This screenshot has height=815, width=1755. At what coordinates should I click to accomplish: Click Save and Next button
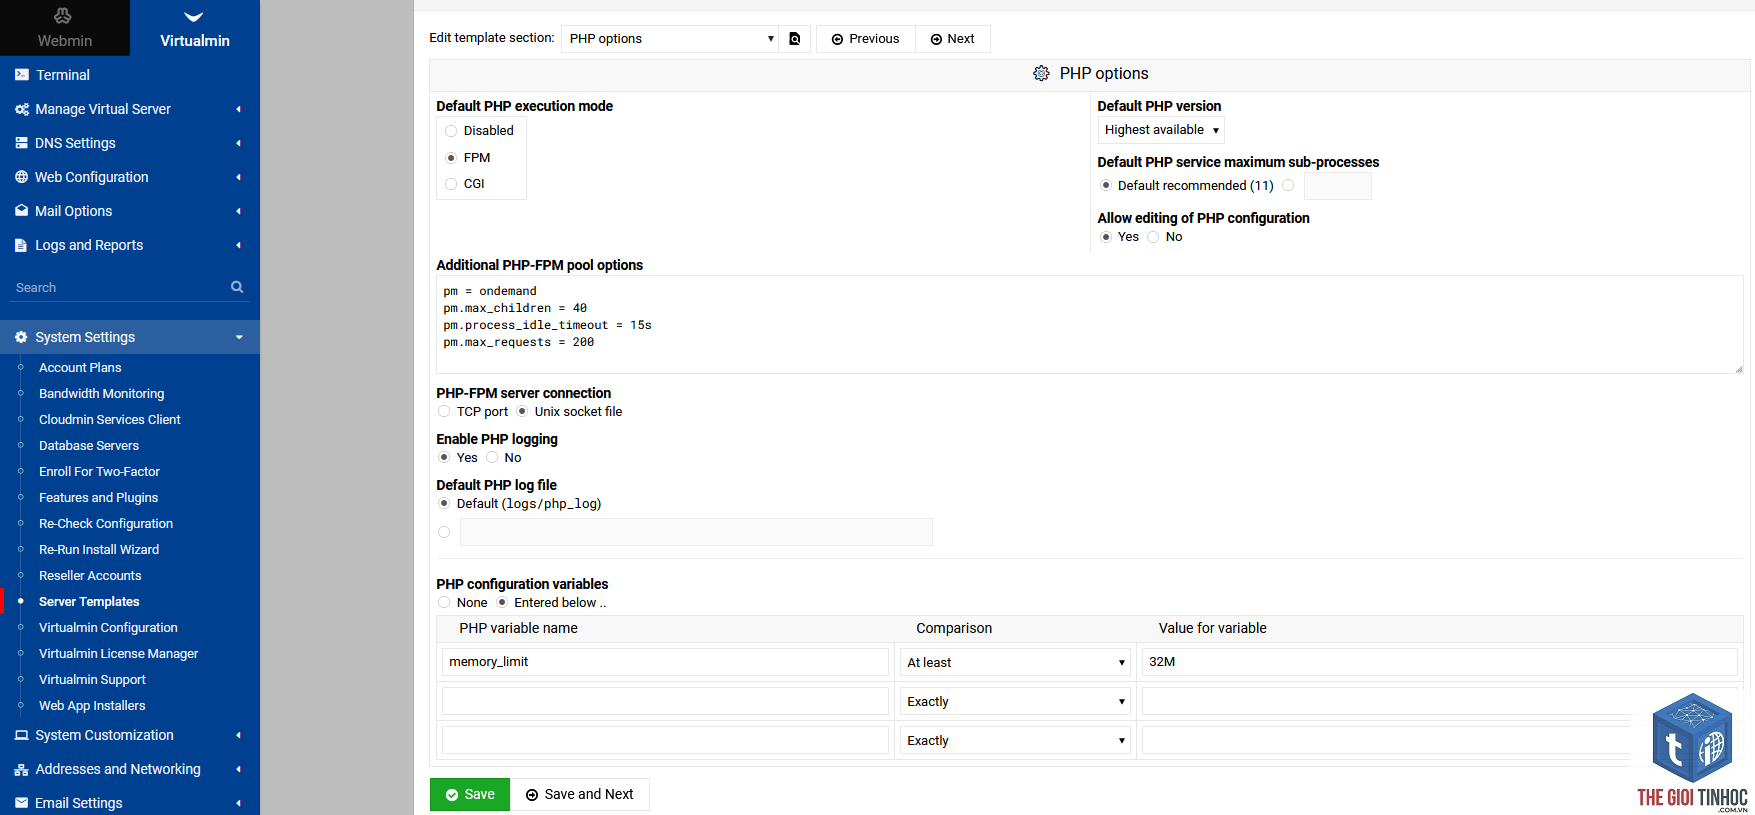click(x=580, y=794)
